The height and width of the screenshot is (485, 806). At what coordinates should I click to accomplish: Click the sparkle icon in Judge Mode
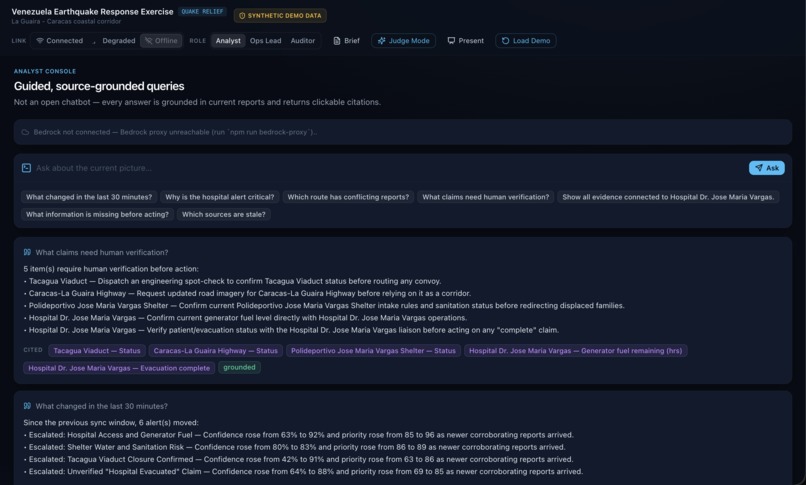pos(381,41)
